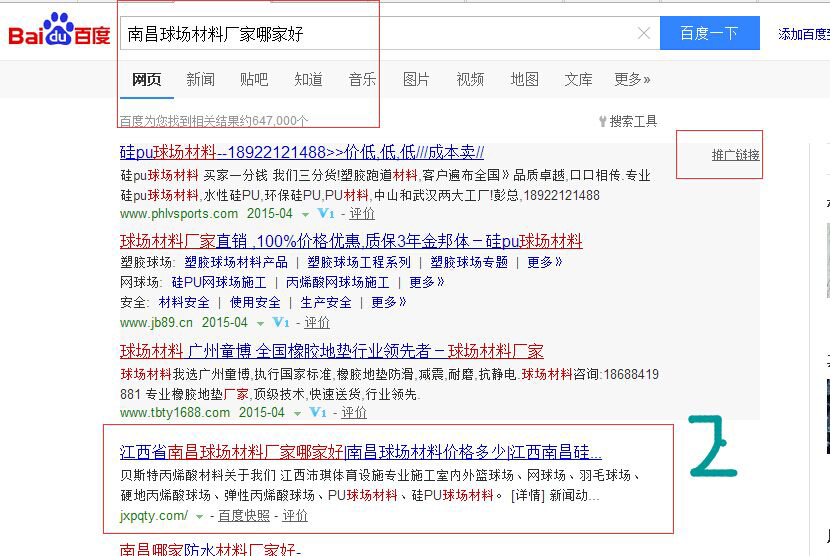This screenshot has height=556, width=830.
Task: Open 材料安全 sublink
Action: (184, 302)
